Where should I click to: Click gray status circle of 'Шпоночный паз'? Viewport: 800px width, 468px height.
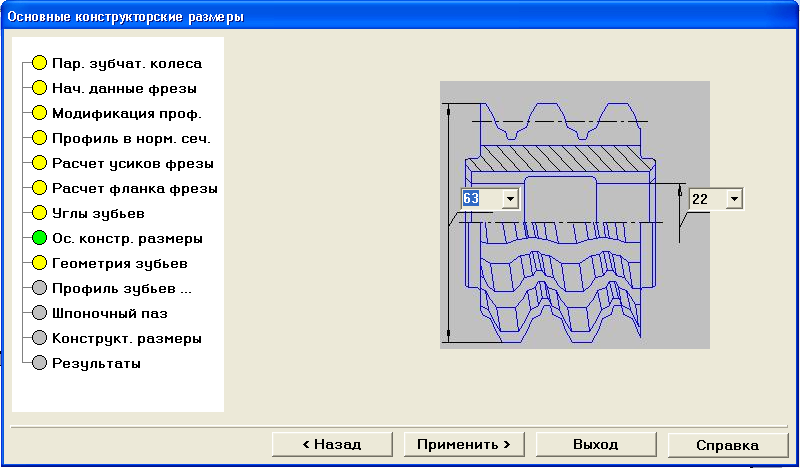pyautogui.click(x=39, y=313)
